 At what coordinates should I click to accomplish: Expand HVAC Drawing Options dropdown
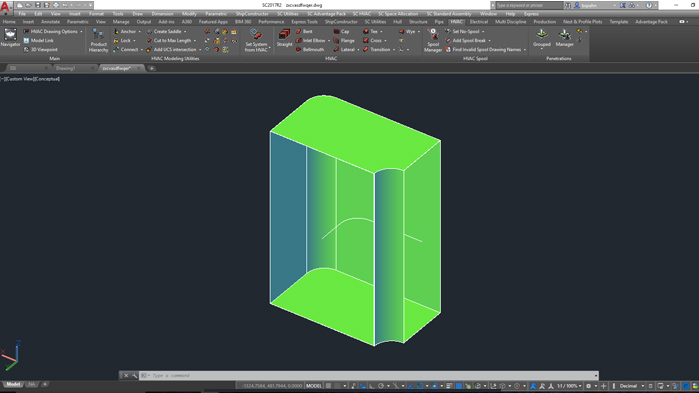pos(81,32)
